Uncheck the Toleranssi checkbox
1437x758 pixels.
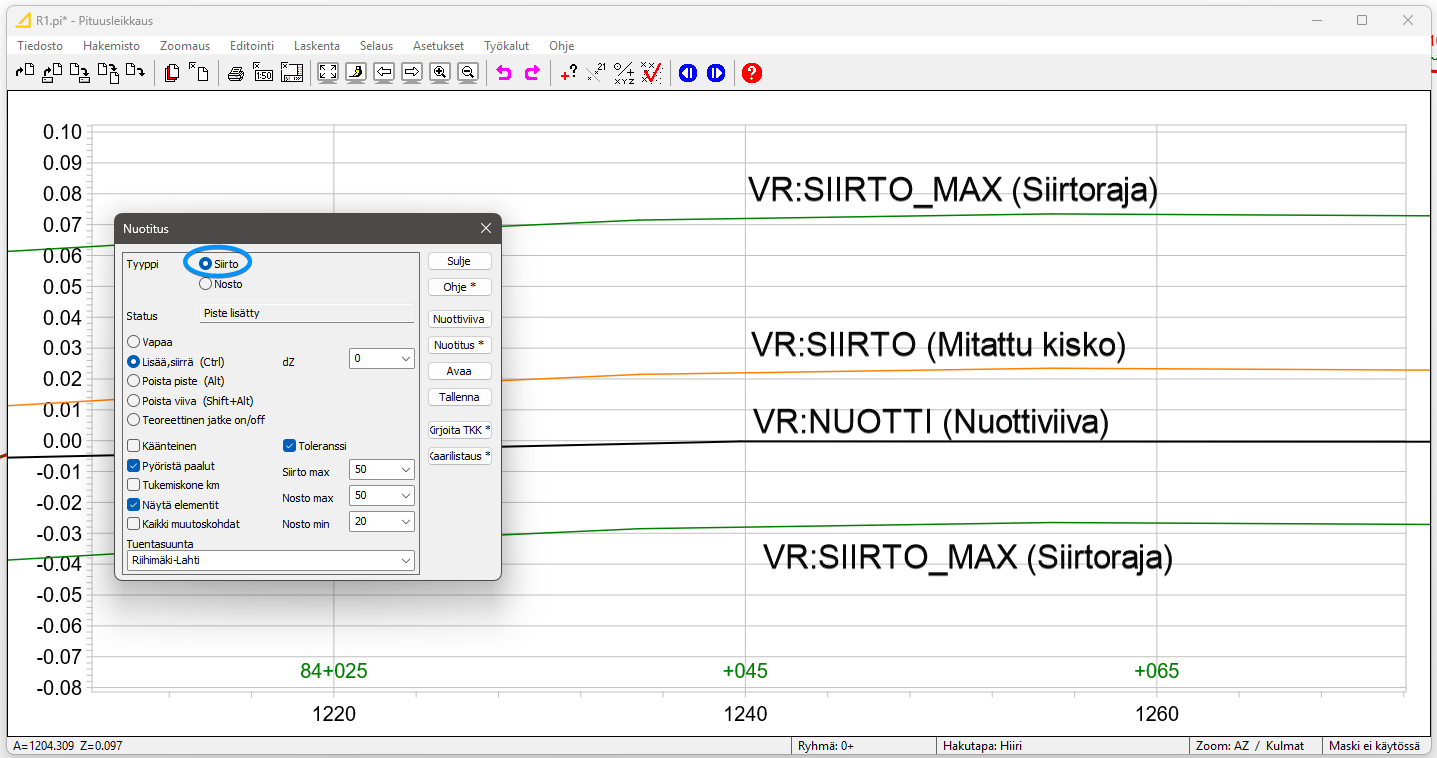pyautogui.click(x=290, y=446)
